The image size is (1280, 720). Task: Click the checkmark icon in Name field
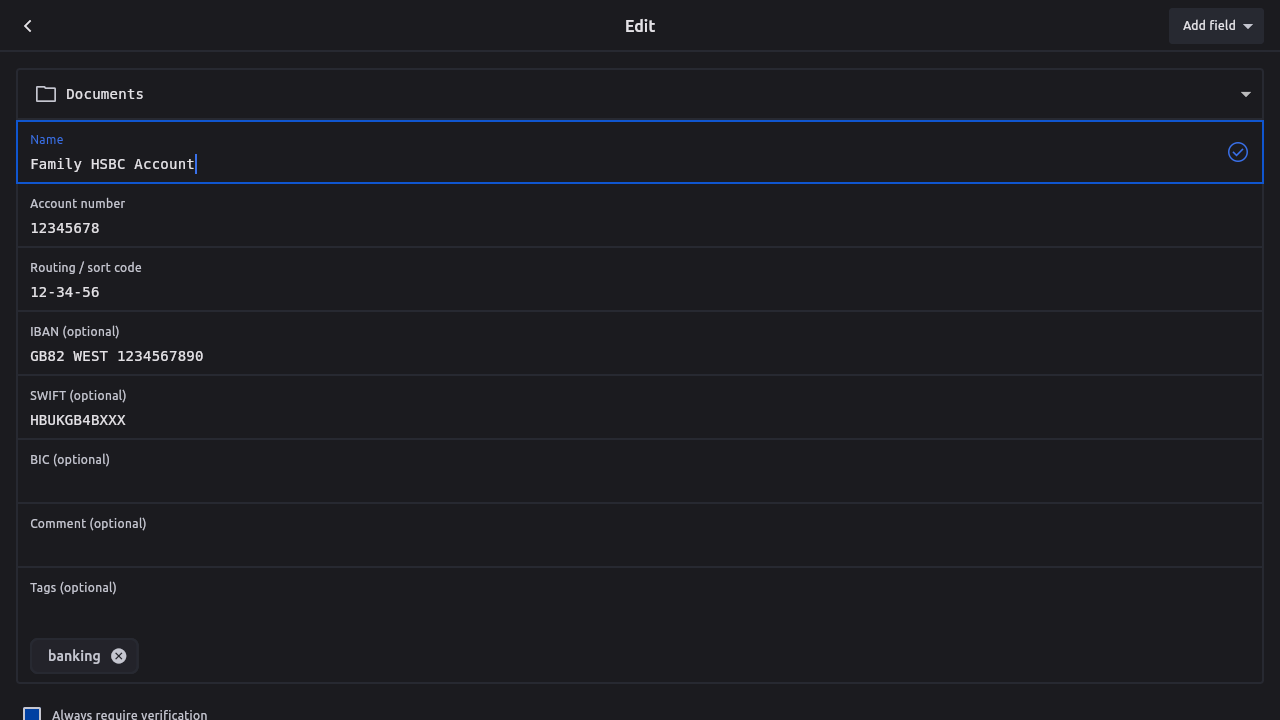[x=1238, y=152]
